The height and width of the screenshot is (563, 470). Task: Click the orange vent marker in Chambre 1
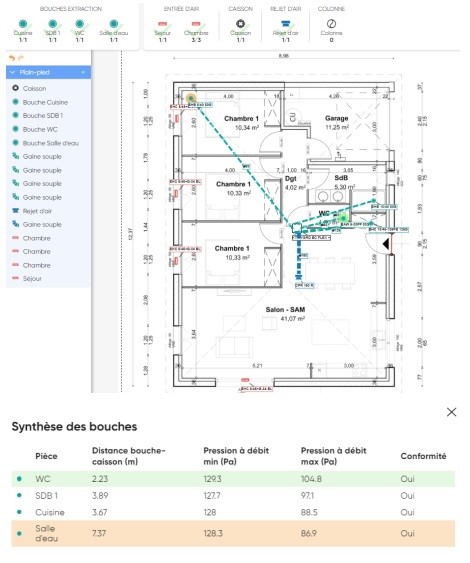click(191, 98)
